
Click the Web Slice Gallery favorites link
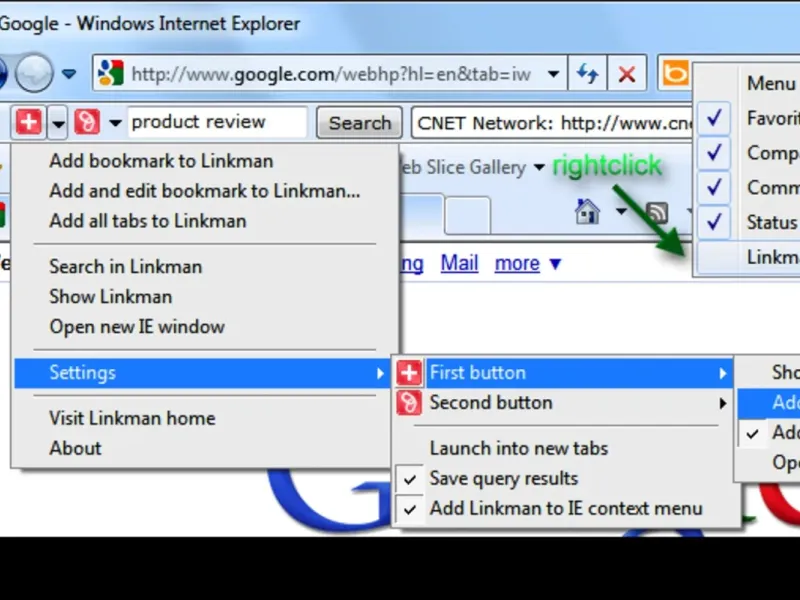click(x=462, y=167)
